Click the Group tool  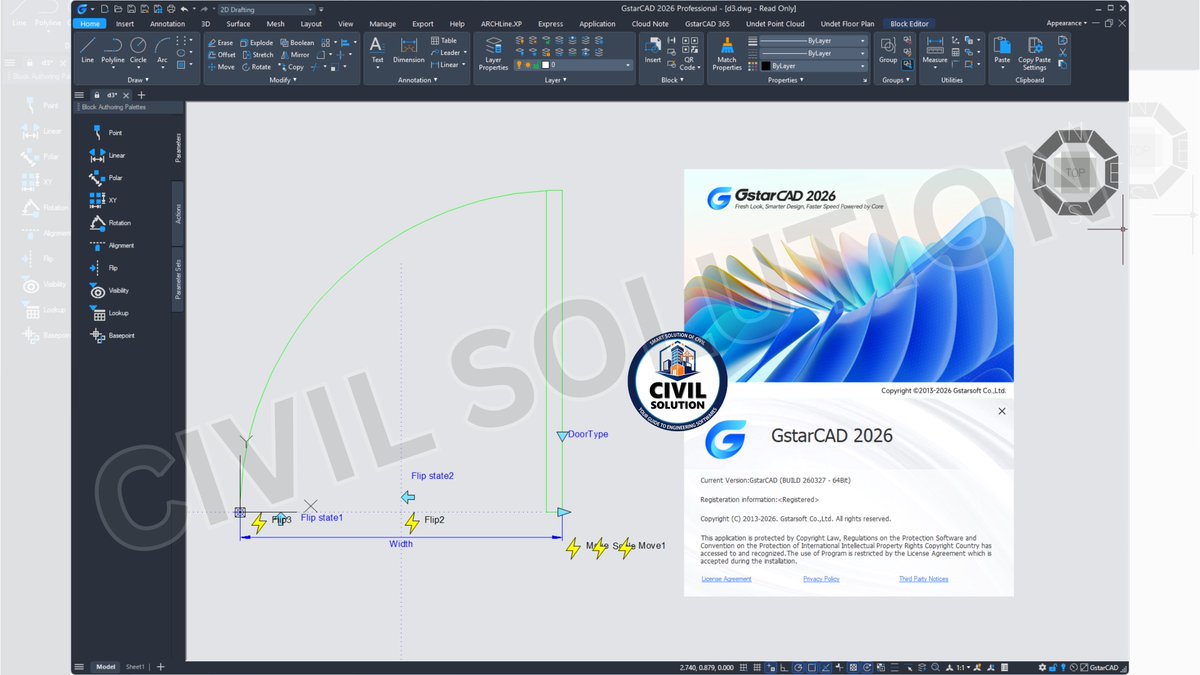click(x=888, y=50)
